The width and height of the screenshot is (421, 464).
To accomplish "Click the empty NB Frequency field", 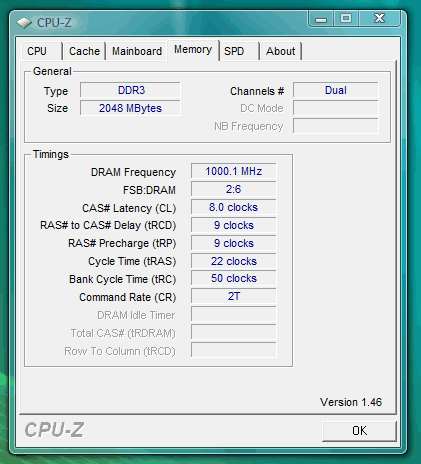I will tap(336, 126).
